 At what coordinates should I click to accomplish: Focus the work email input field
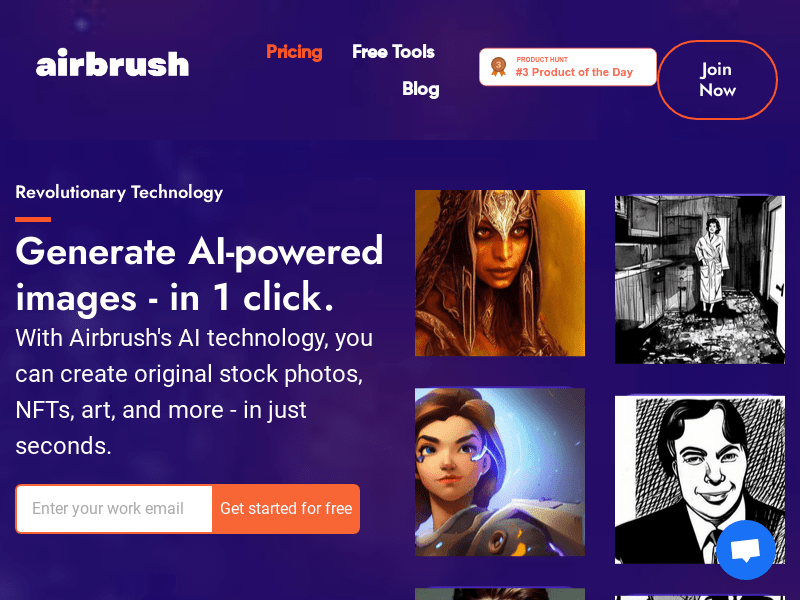point(114,509)
